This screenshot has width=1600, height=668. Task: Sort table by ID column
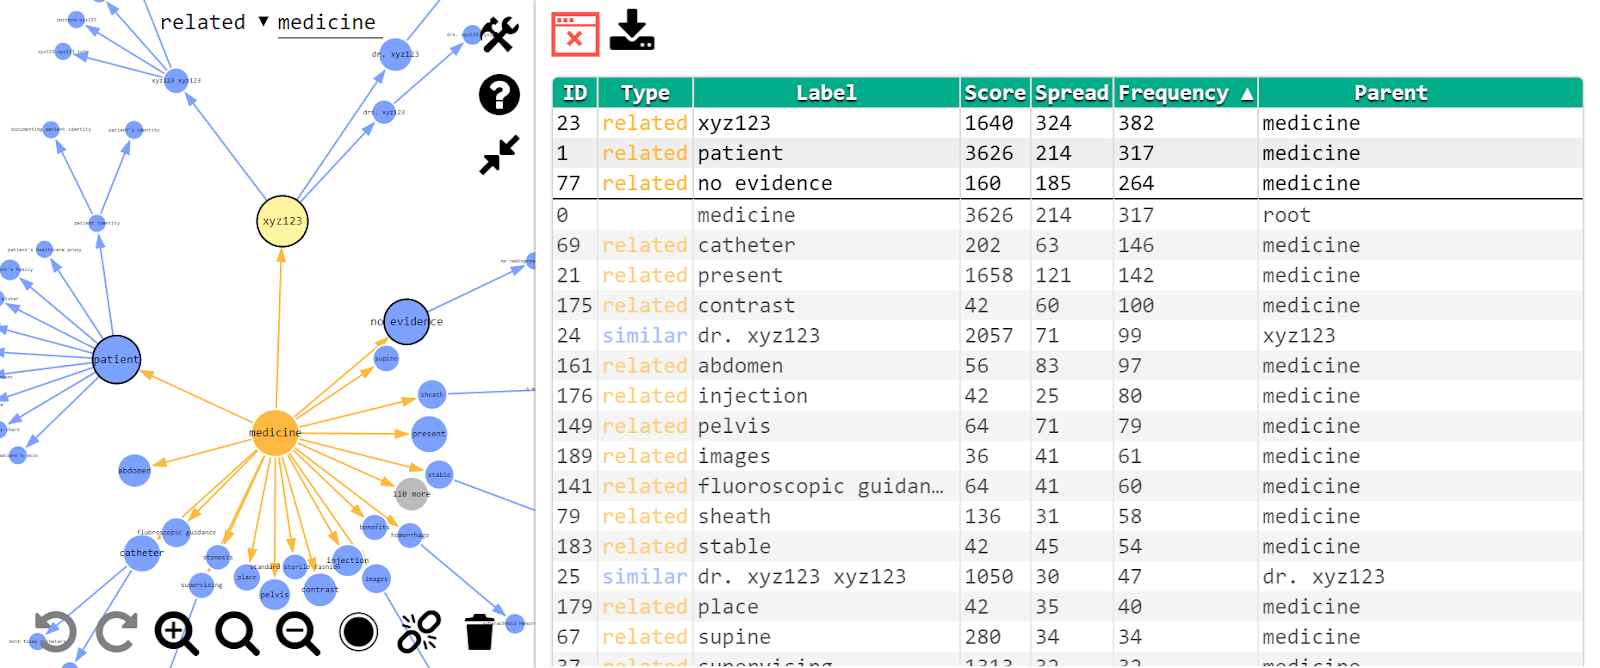(x=575, y=93)
